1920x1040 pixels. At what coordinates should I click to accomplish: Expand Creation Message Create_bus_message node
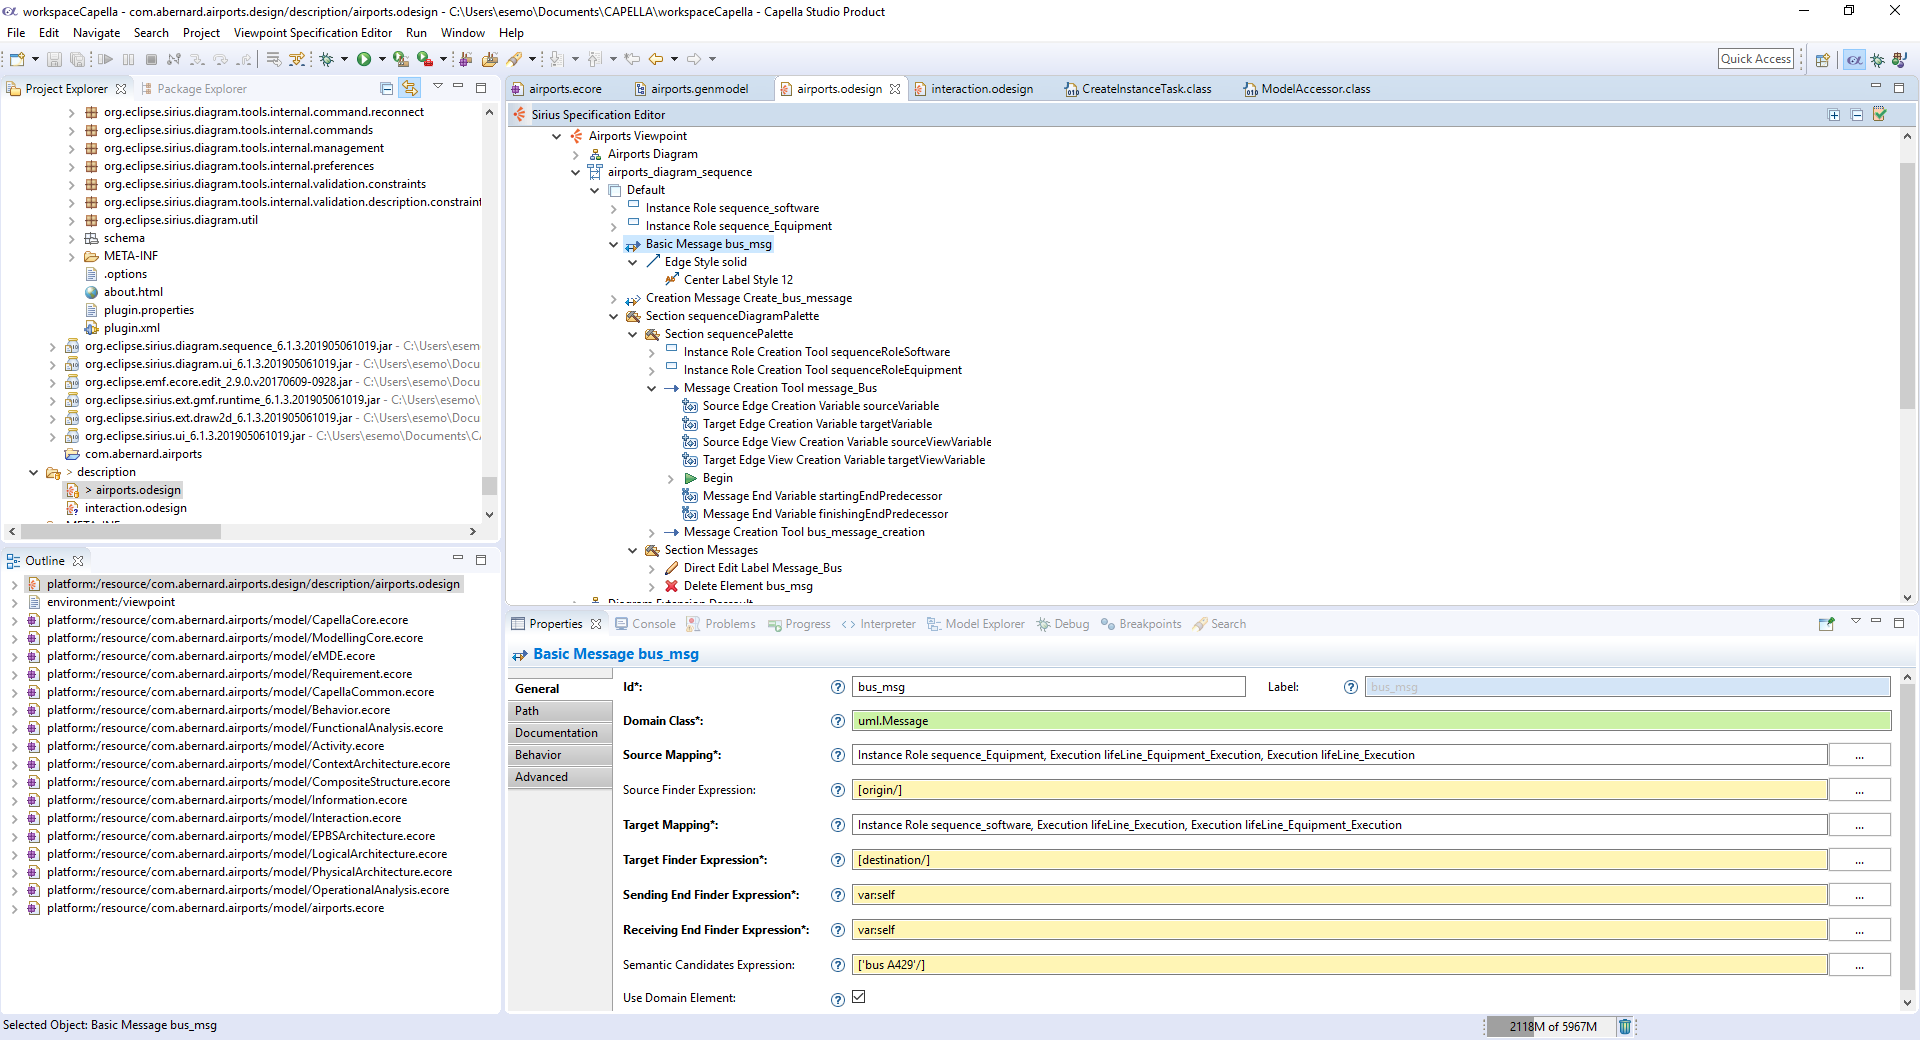614,299
